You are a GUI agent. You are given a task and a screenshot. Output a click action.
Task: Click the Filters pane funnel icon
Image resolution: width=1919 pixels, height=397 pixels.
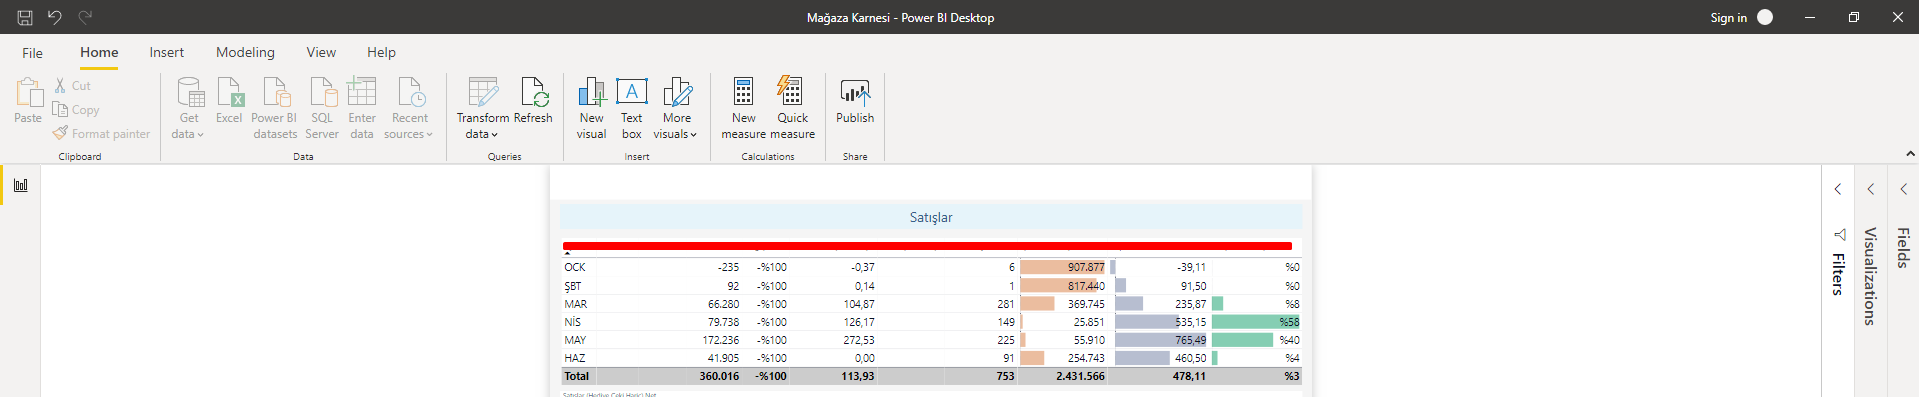pyautogui.click(x=1839, y=235)
